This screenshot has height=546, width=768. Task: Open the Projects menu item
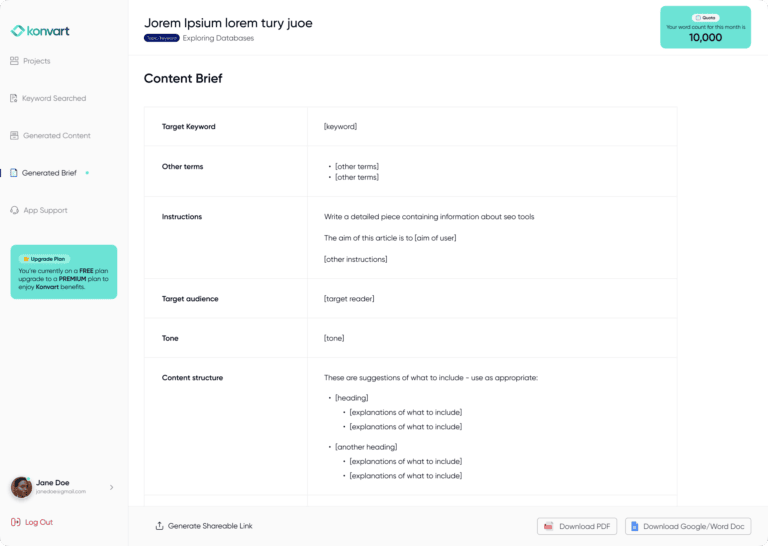[37, 61]
